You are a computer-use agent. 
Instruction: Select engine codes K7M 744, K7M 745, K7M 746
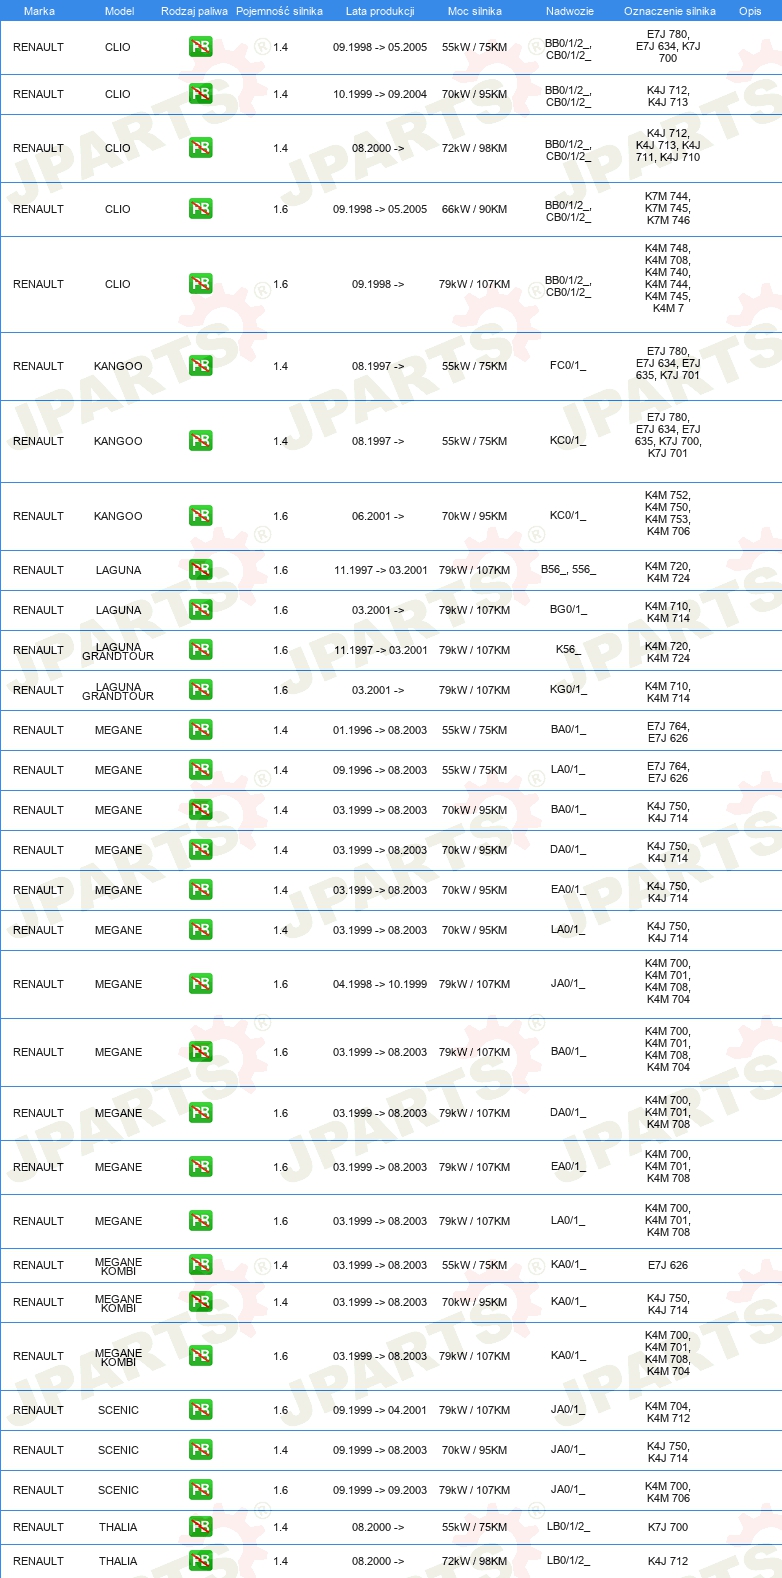coord(668,209)
